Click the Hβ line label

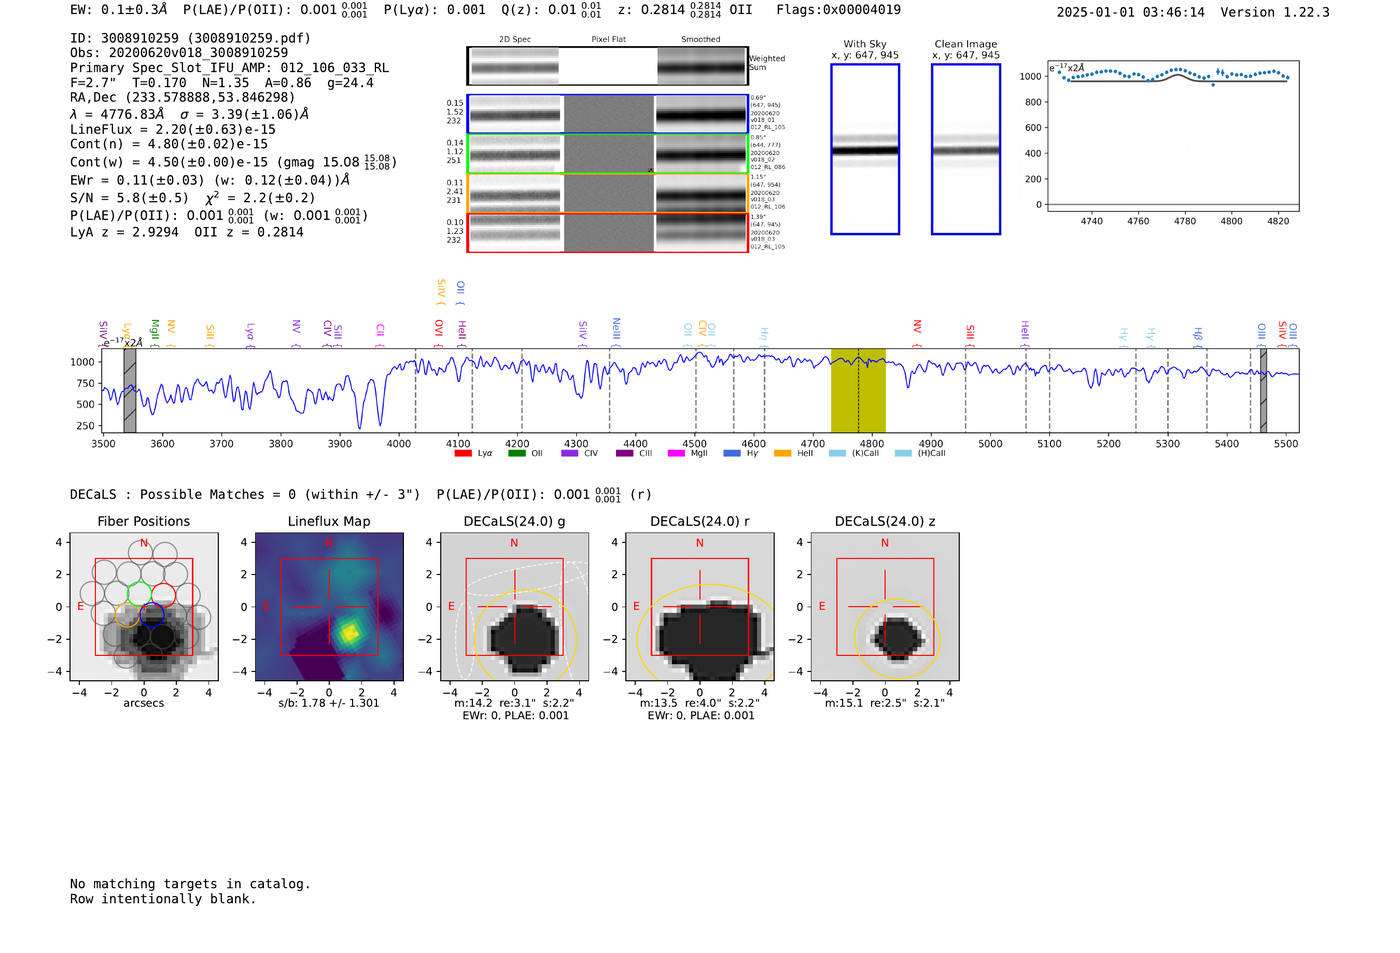[x=1198, y=337]
